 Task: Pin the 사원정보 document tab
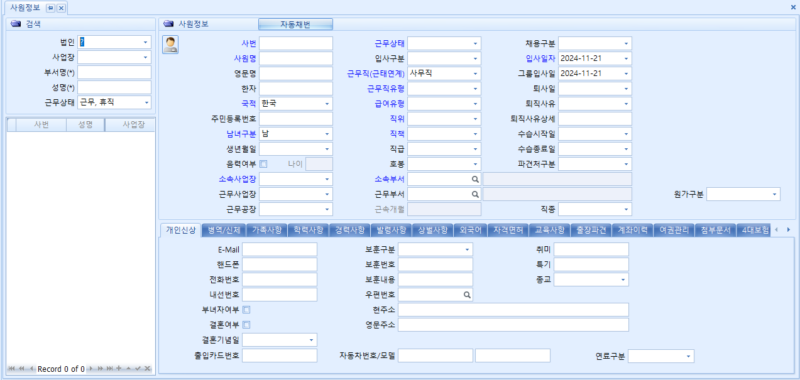coord(51,8)
